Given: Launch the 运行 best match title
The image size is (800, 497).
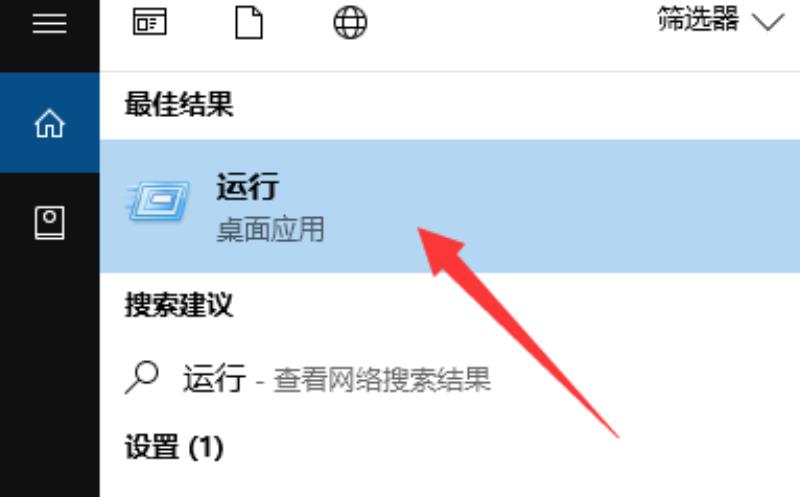Looking at the screenshot, I should pos(247,186).
